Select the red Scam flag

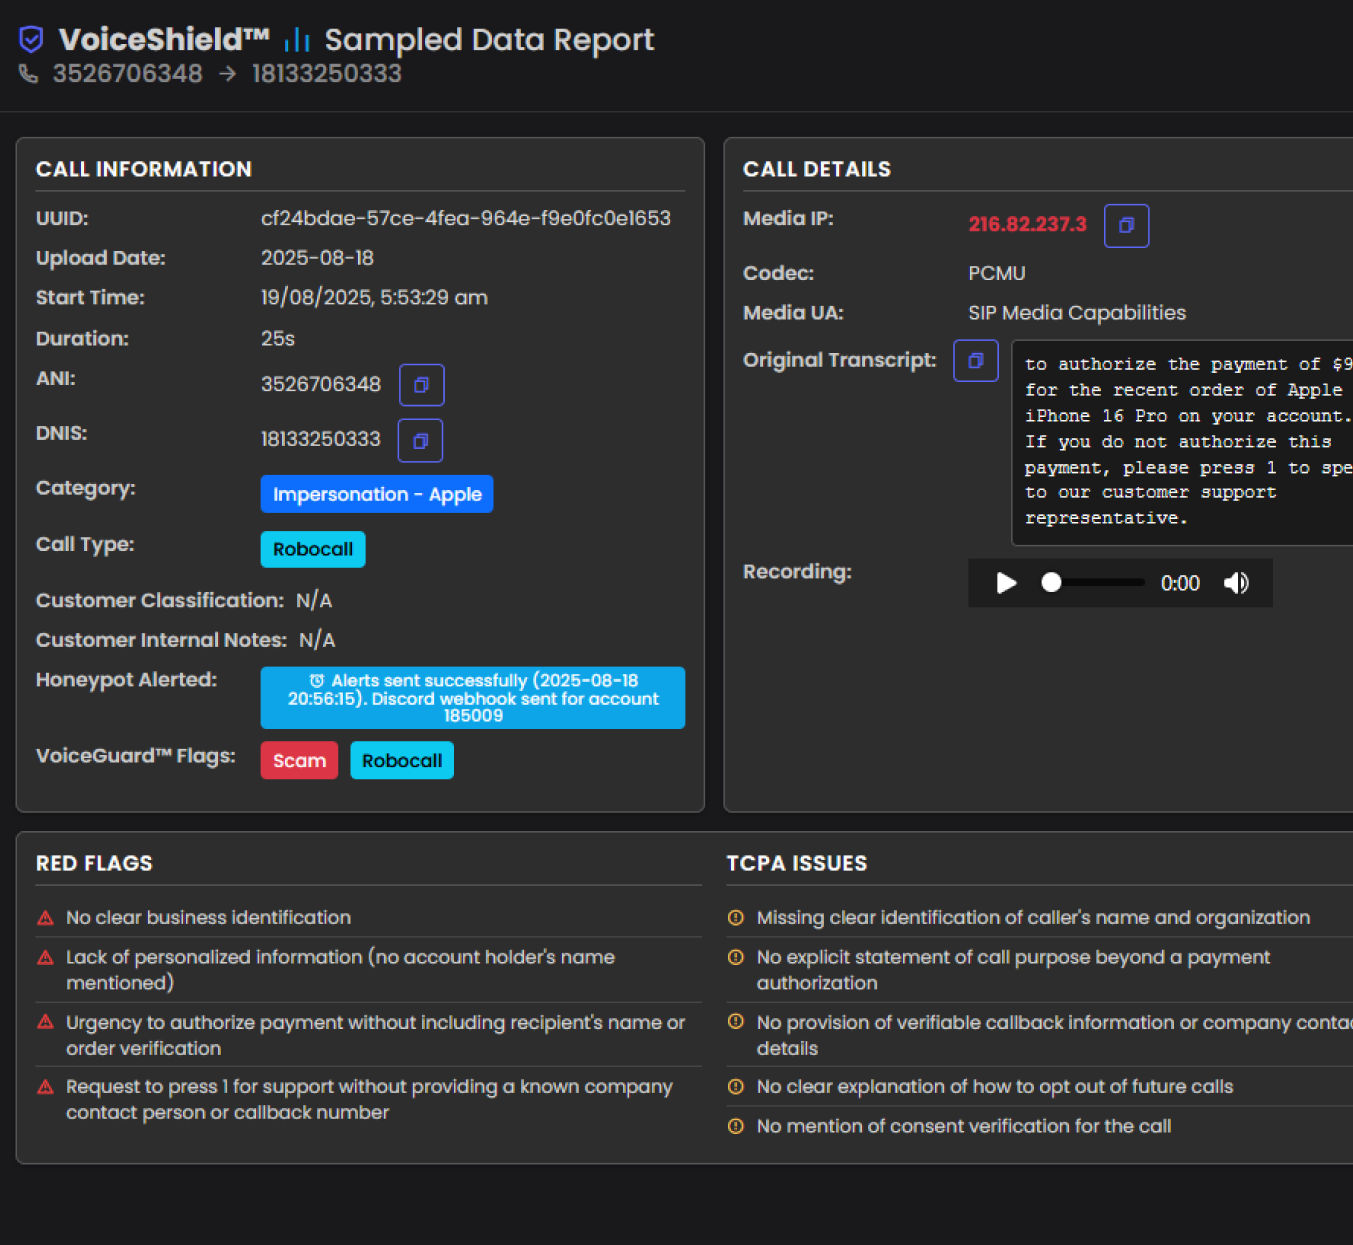coord(299,761)
